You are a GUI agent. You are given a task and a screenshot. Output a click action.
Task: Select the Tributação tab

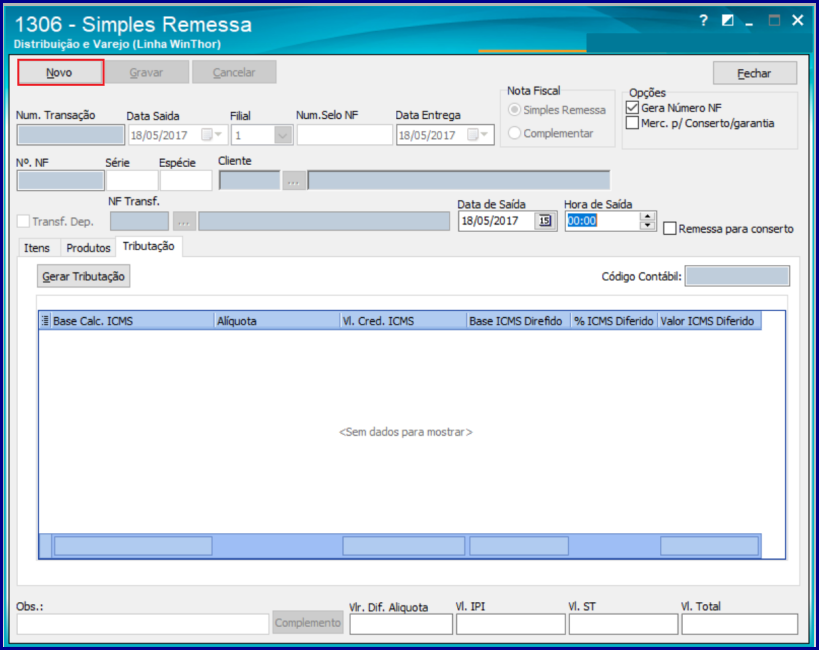click(x=149, y=246)
